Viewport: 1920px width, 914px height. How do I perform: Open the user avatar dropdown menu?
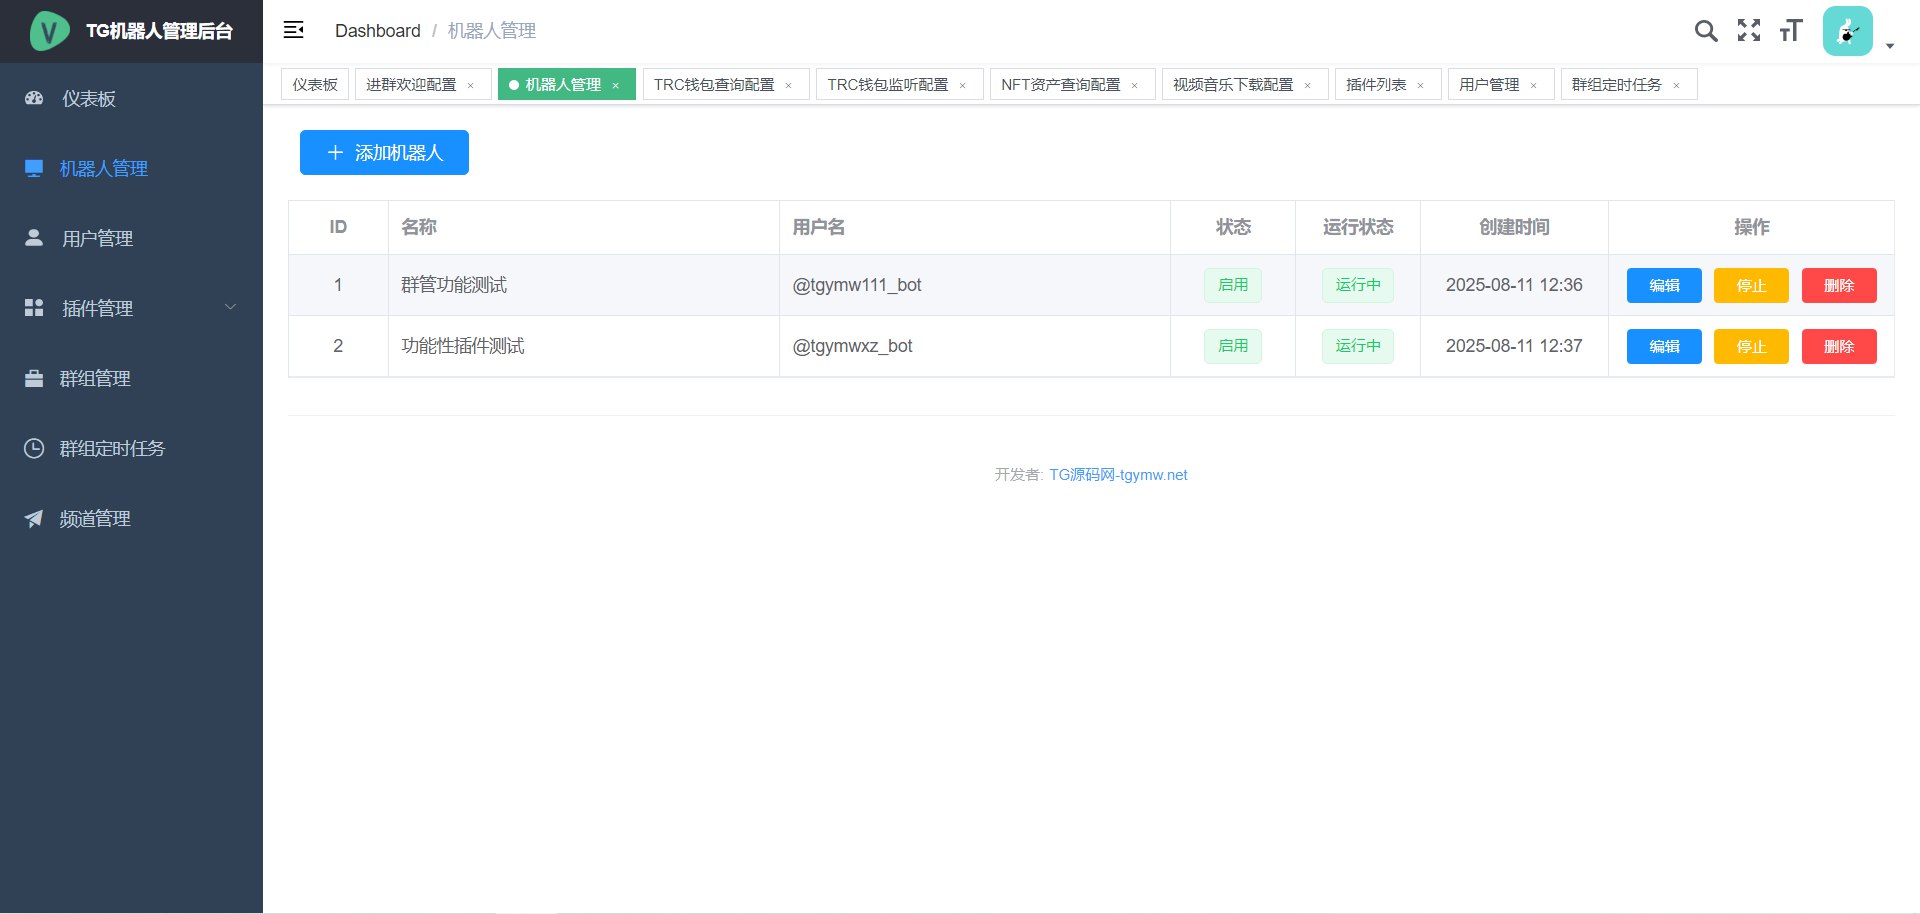pos(1857,32)
